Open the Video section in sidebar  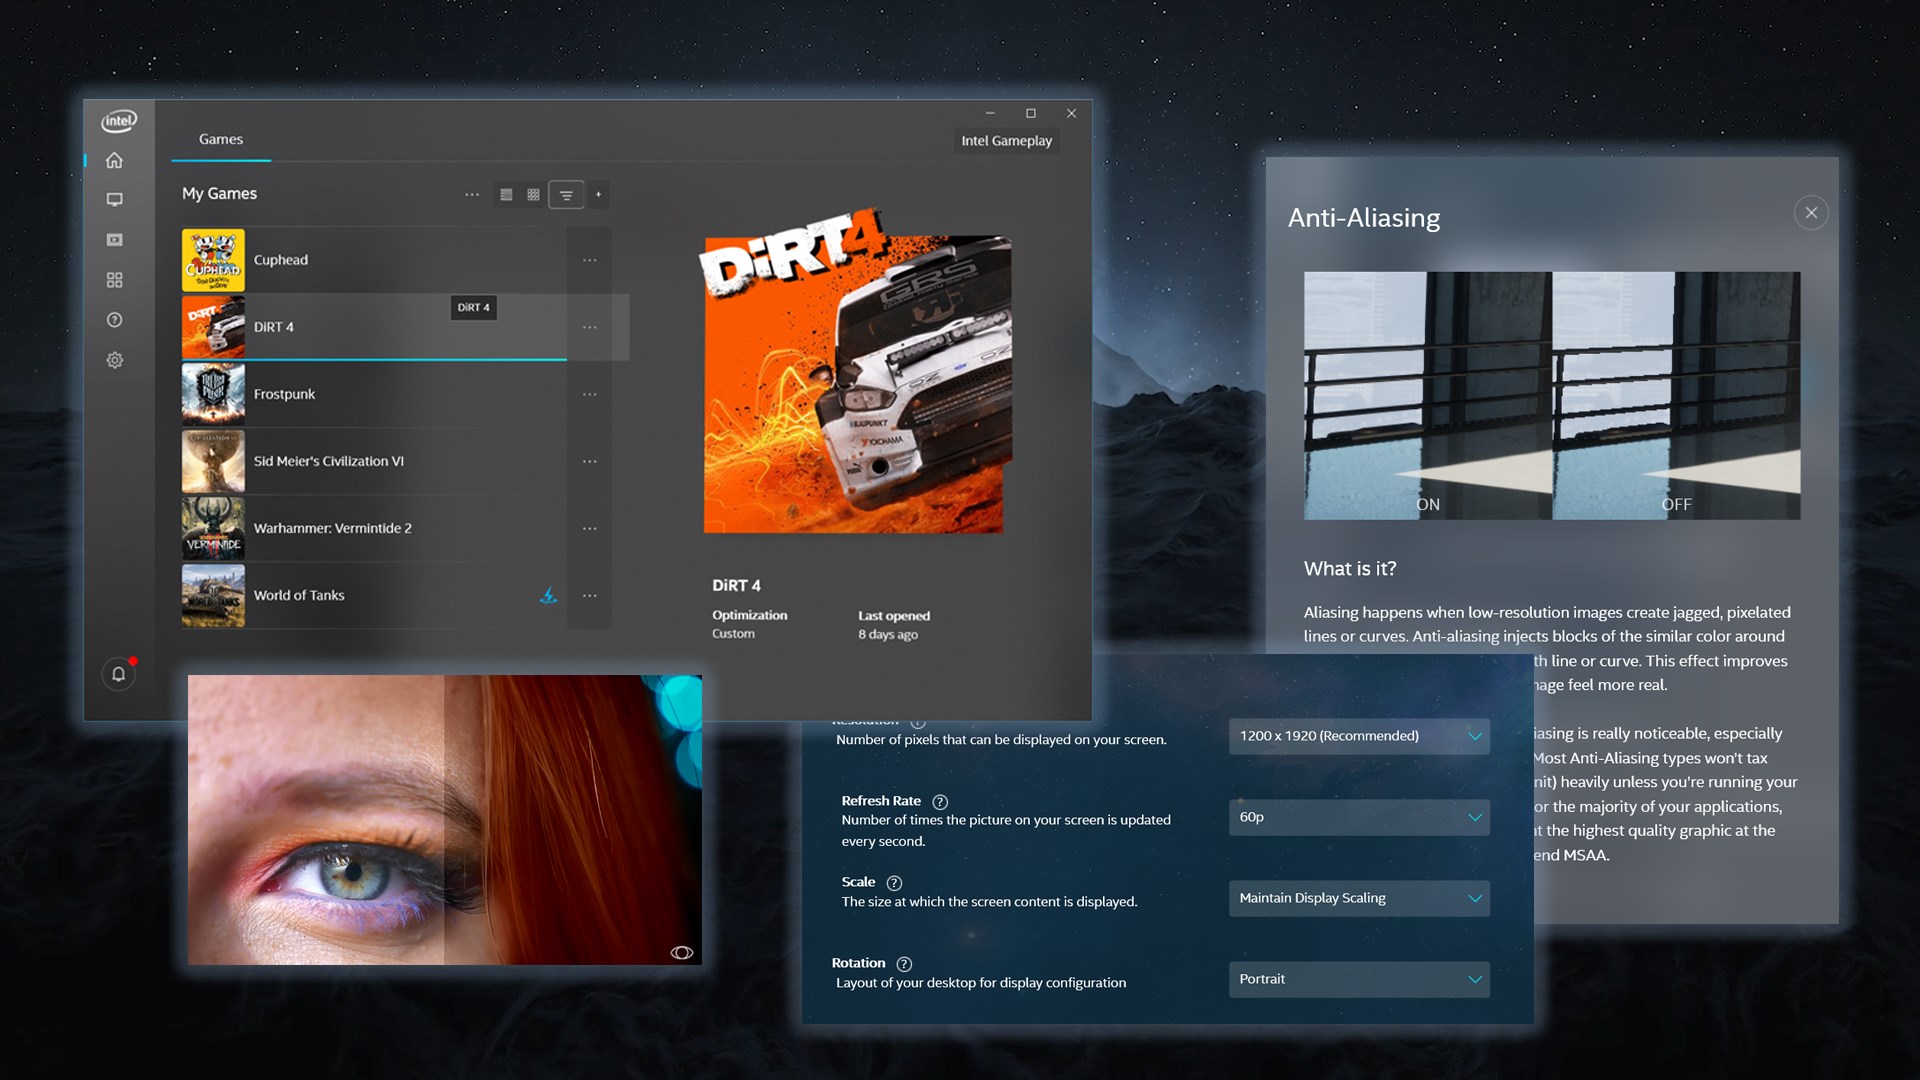(x=115, y=240)
